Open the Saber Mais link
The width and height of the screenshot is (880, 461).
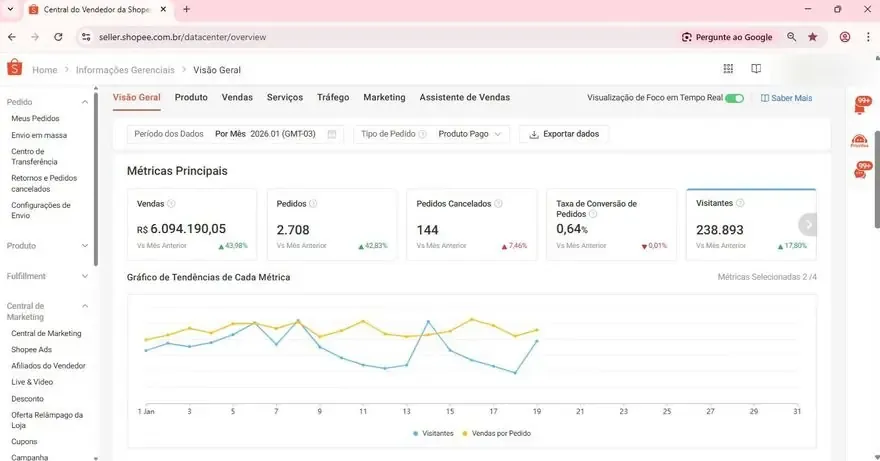(x=786, y=98)
